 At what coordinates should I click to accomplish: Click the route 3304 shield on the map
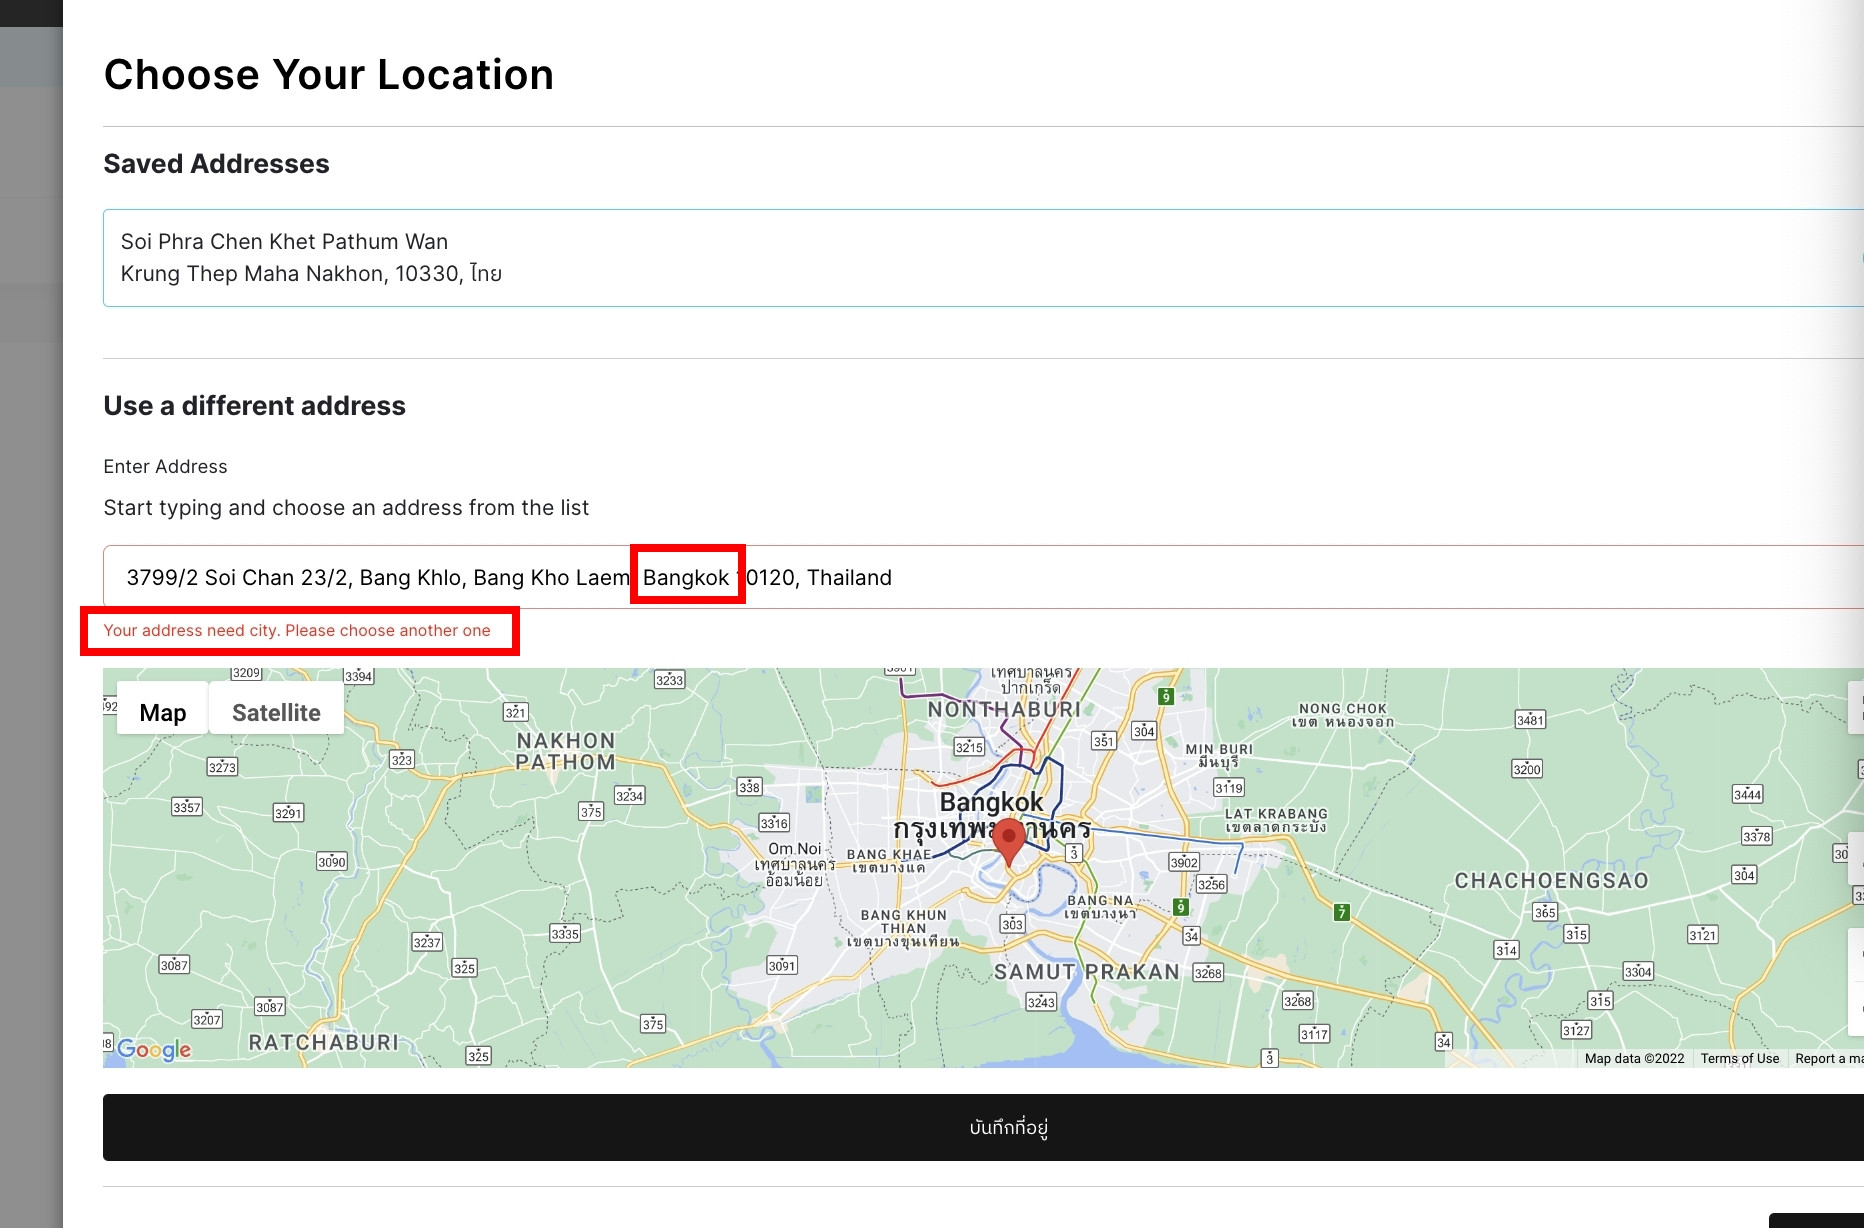pos(1638,972)
